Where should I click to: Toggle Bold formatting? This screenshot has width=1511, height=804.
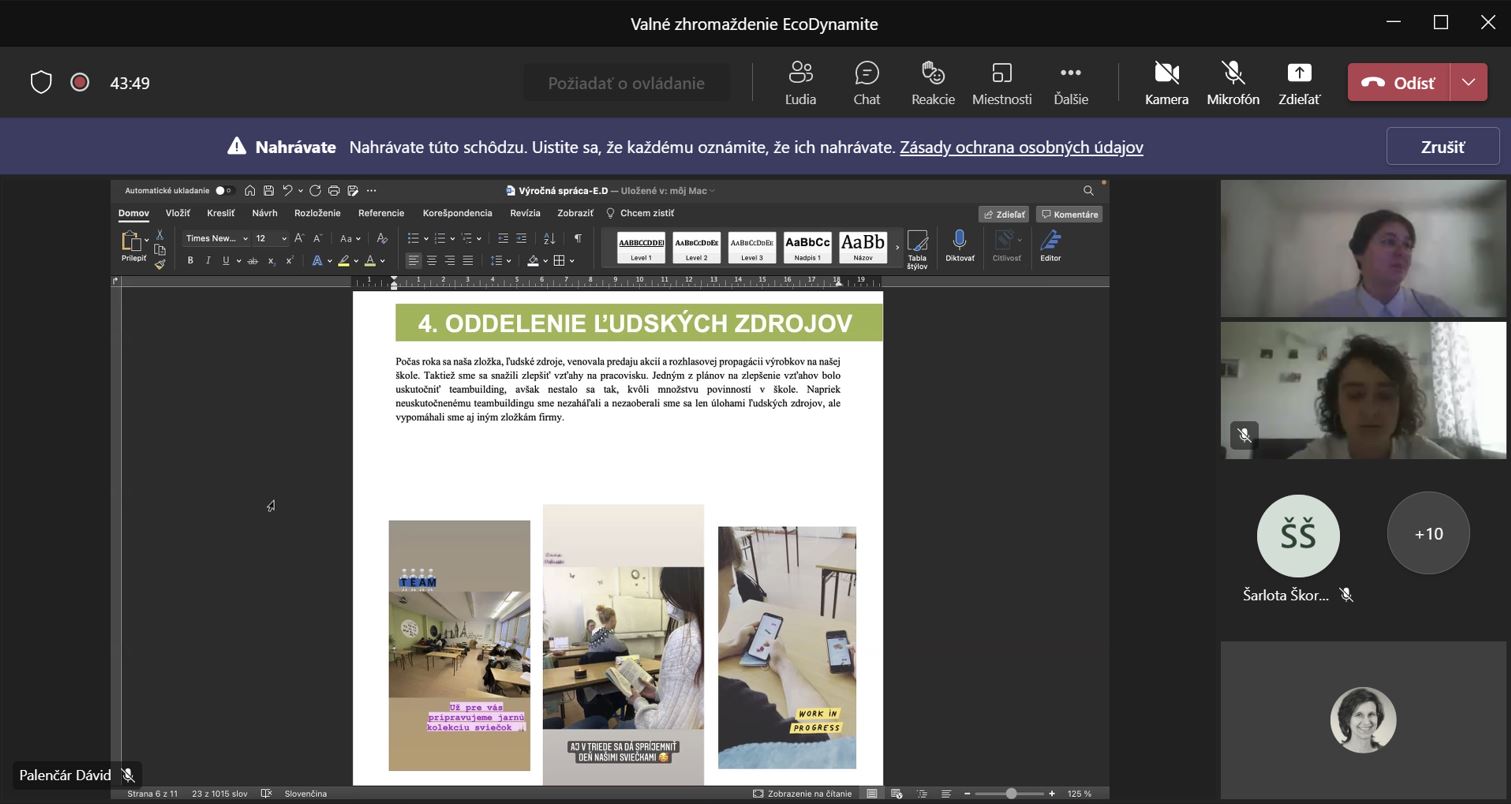tap(190, 260)
